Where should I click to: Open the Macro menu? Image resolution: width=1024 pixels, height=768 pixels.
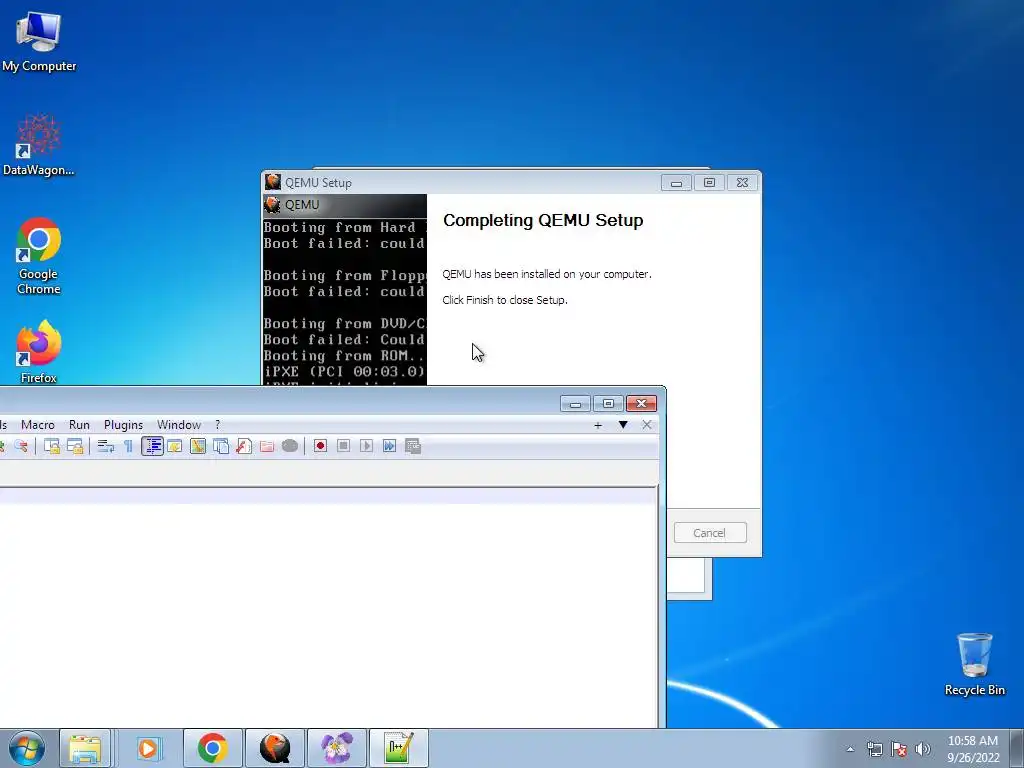click(38, 425)
